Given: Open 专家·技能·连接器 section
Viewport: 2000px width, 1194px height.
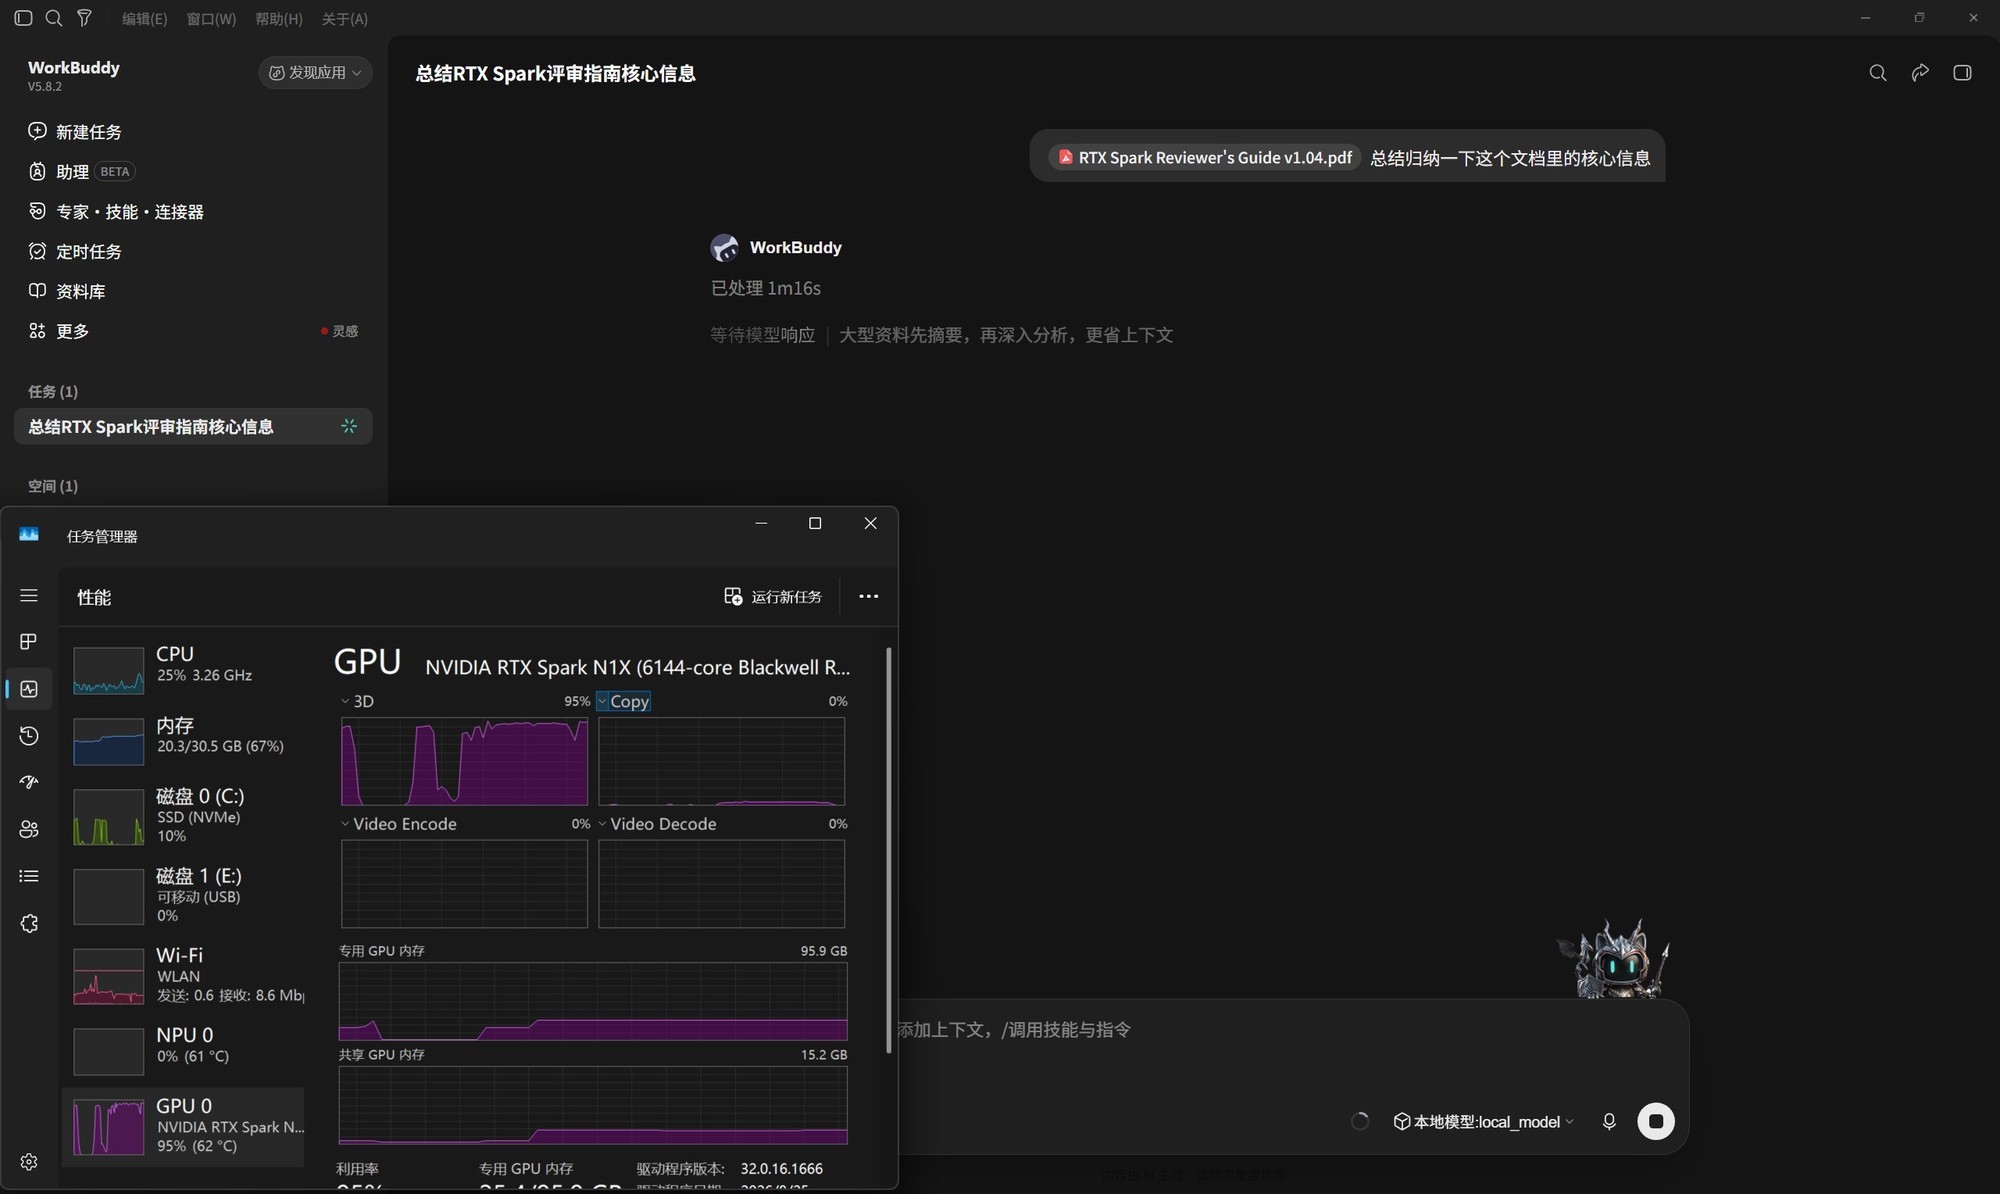Looking at the screenshot, I should click(x=116, y=212).
